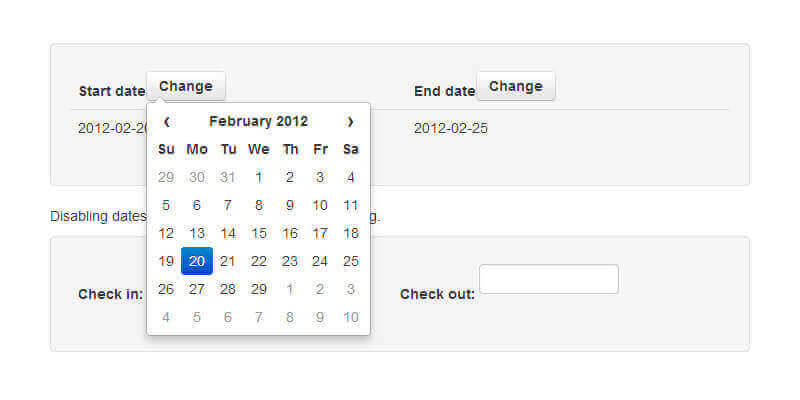Image resolution: width=800 pixels, height=400 pixels.
Task: Select February 3 in the calendar
Action: [320, 177]
